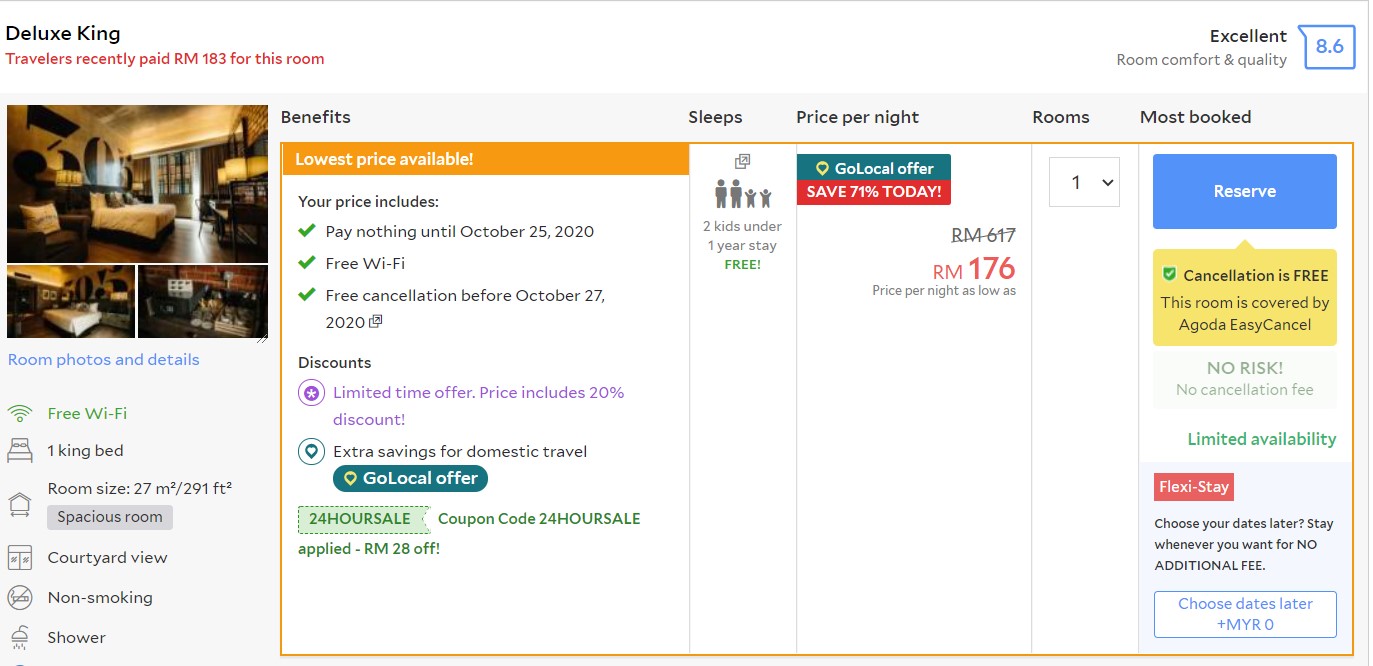Screen dimensions: 1373x666
Task: Click the purple limited time offer icon
Action: tap(311, 394)
